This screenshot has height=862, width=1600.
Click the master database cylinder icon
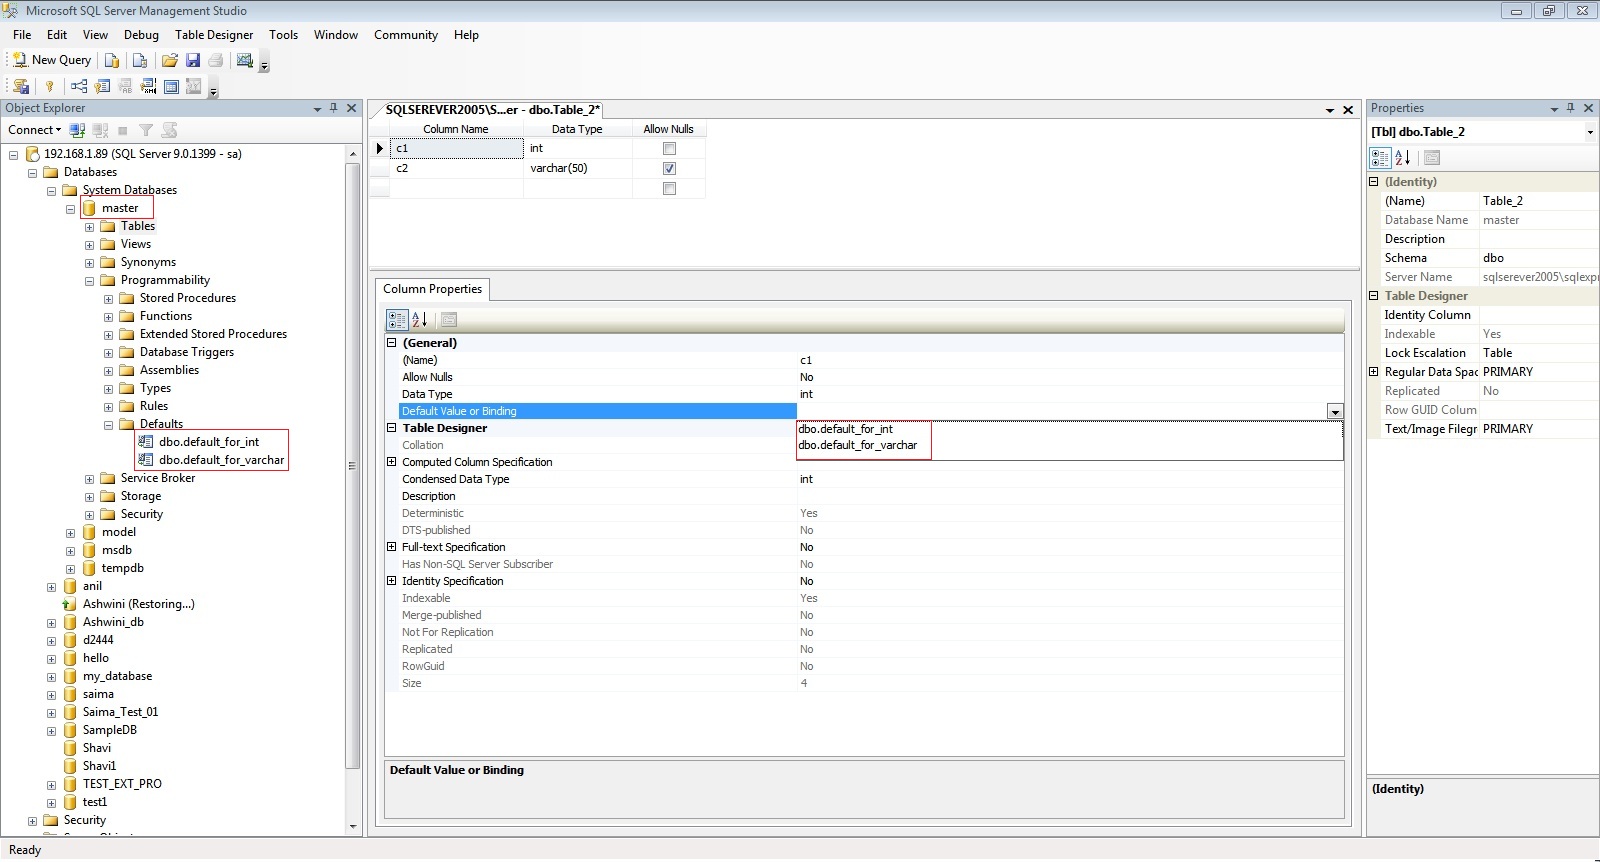[89, 208]
